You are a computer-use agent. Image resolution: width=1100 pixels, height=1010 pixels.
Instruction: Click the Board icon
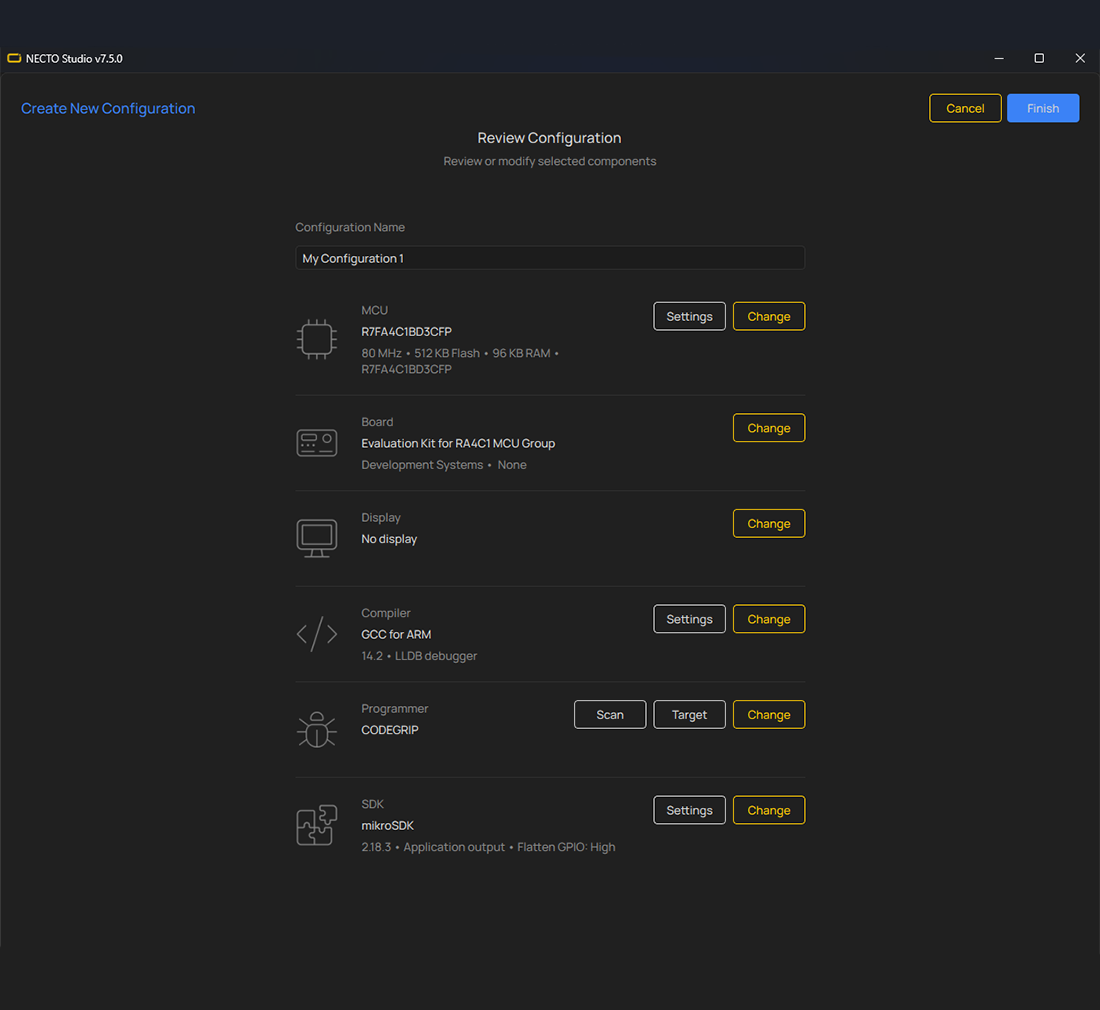[x=316, y=443]
